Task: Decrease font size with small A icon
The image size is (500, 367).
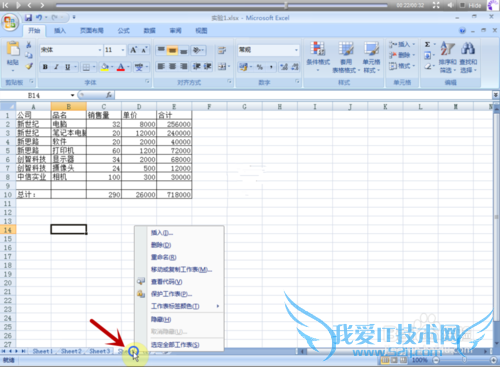Action: 144,50
